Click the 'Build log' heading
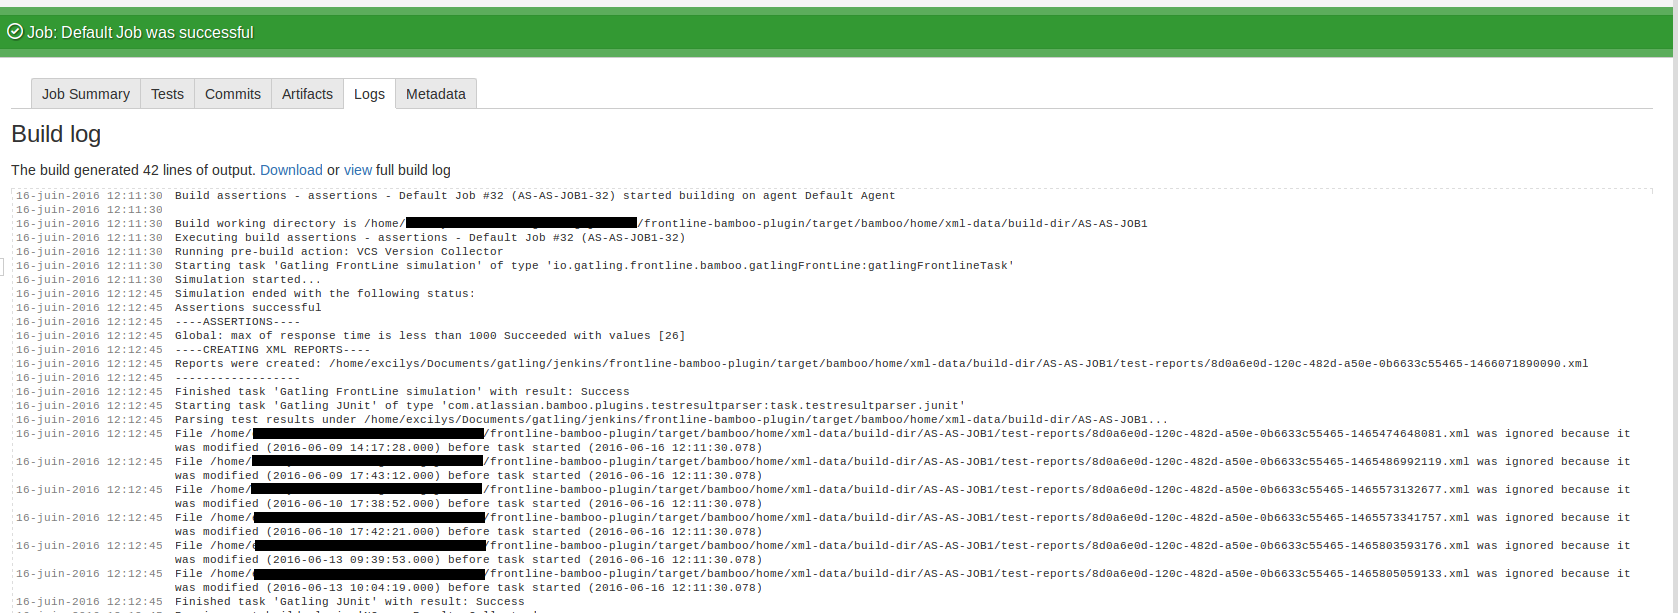Viewport: 1678px width, 613px height. pos(56,134)
